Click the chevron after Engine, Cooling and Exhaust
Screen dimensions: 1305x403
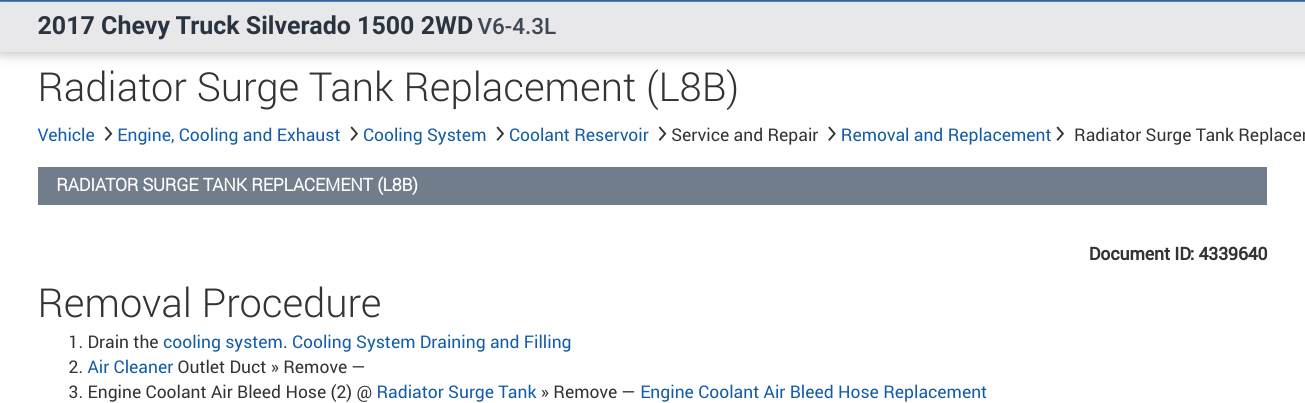pos(353,134)
